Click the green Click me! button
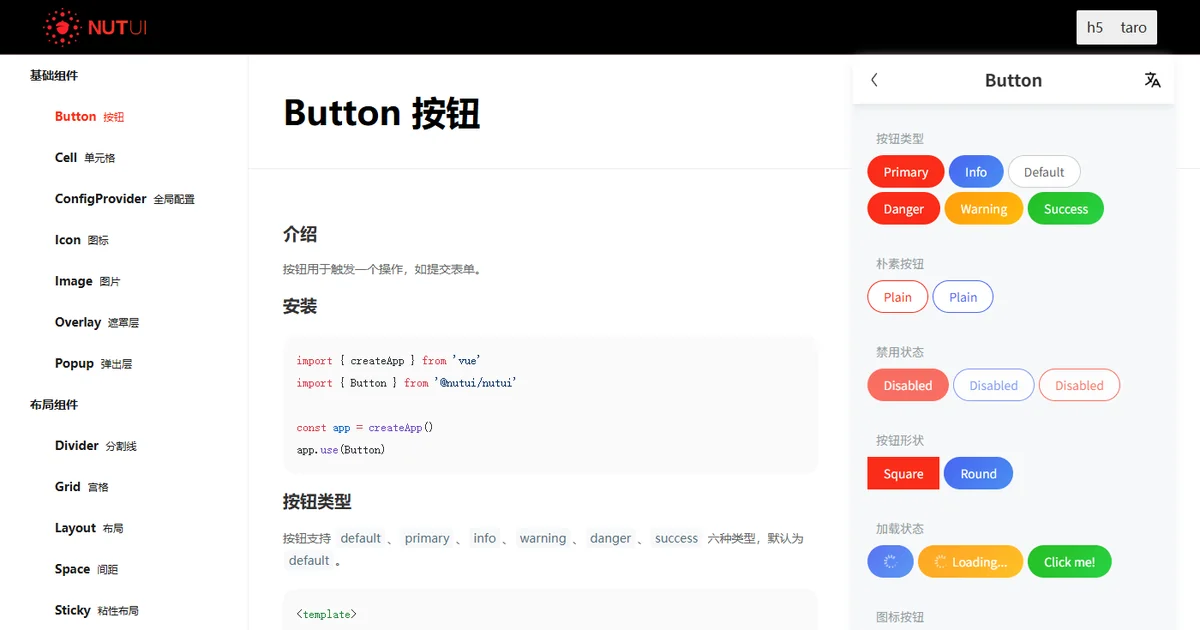Screen dimensions: 1200x630 tap(1070, 562)
